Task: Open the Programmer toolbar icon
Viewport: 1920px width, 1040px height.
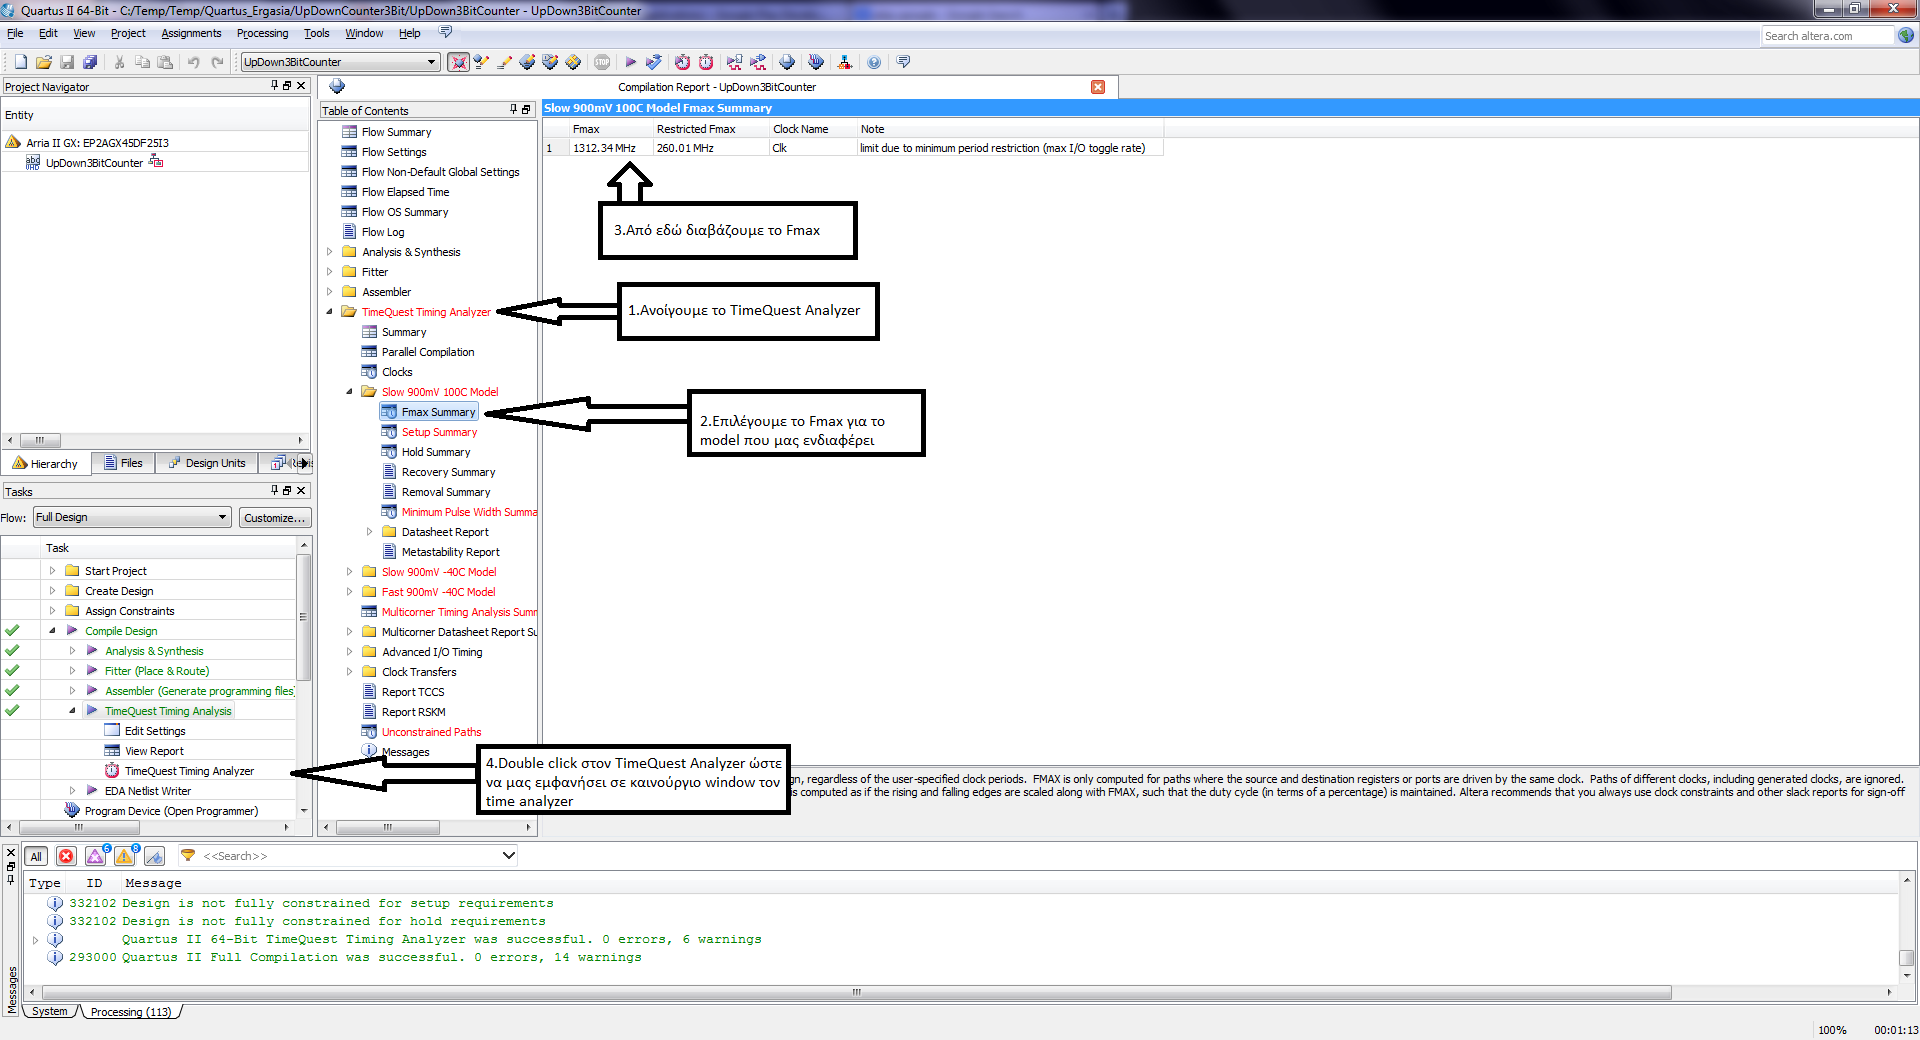Action: (816, 62)
